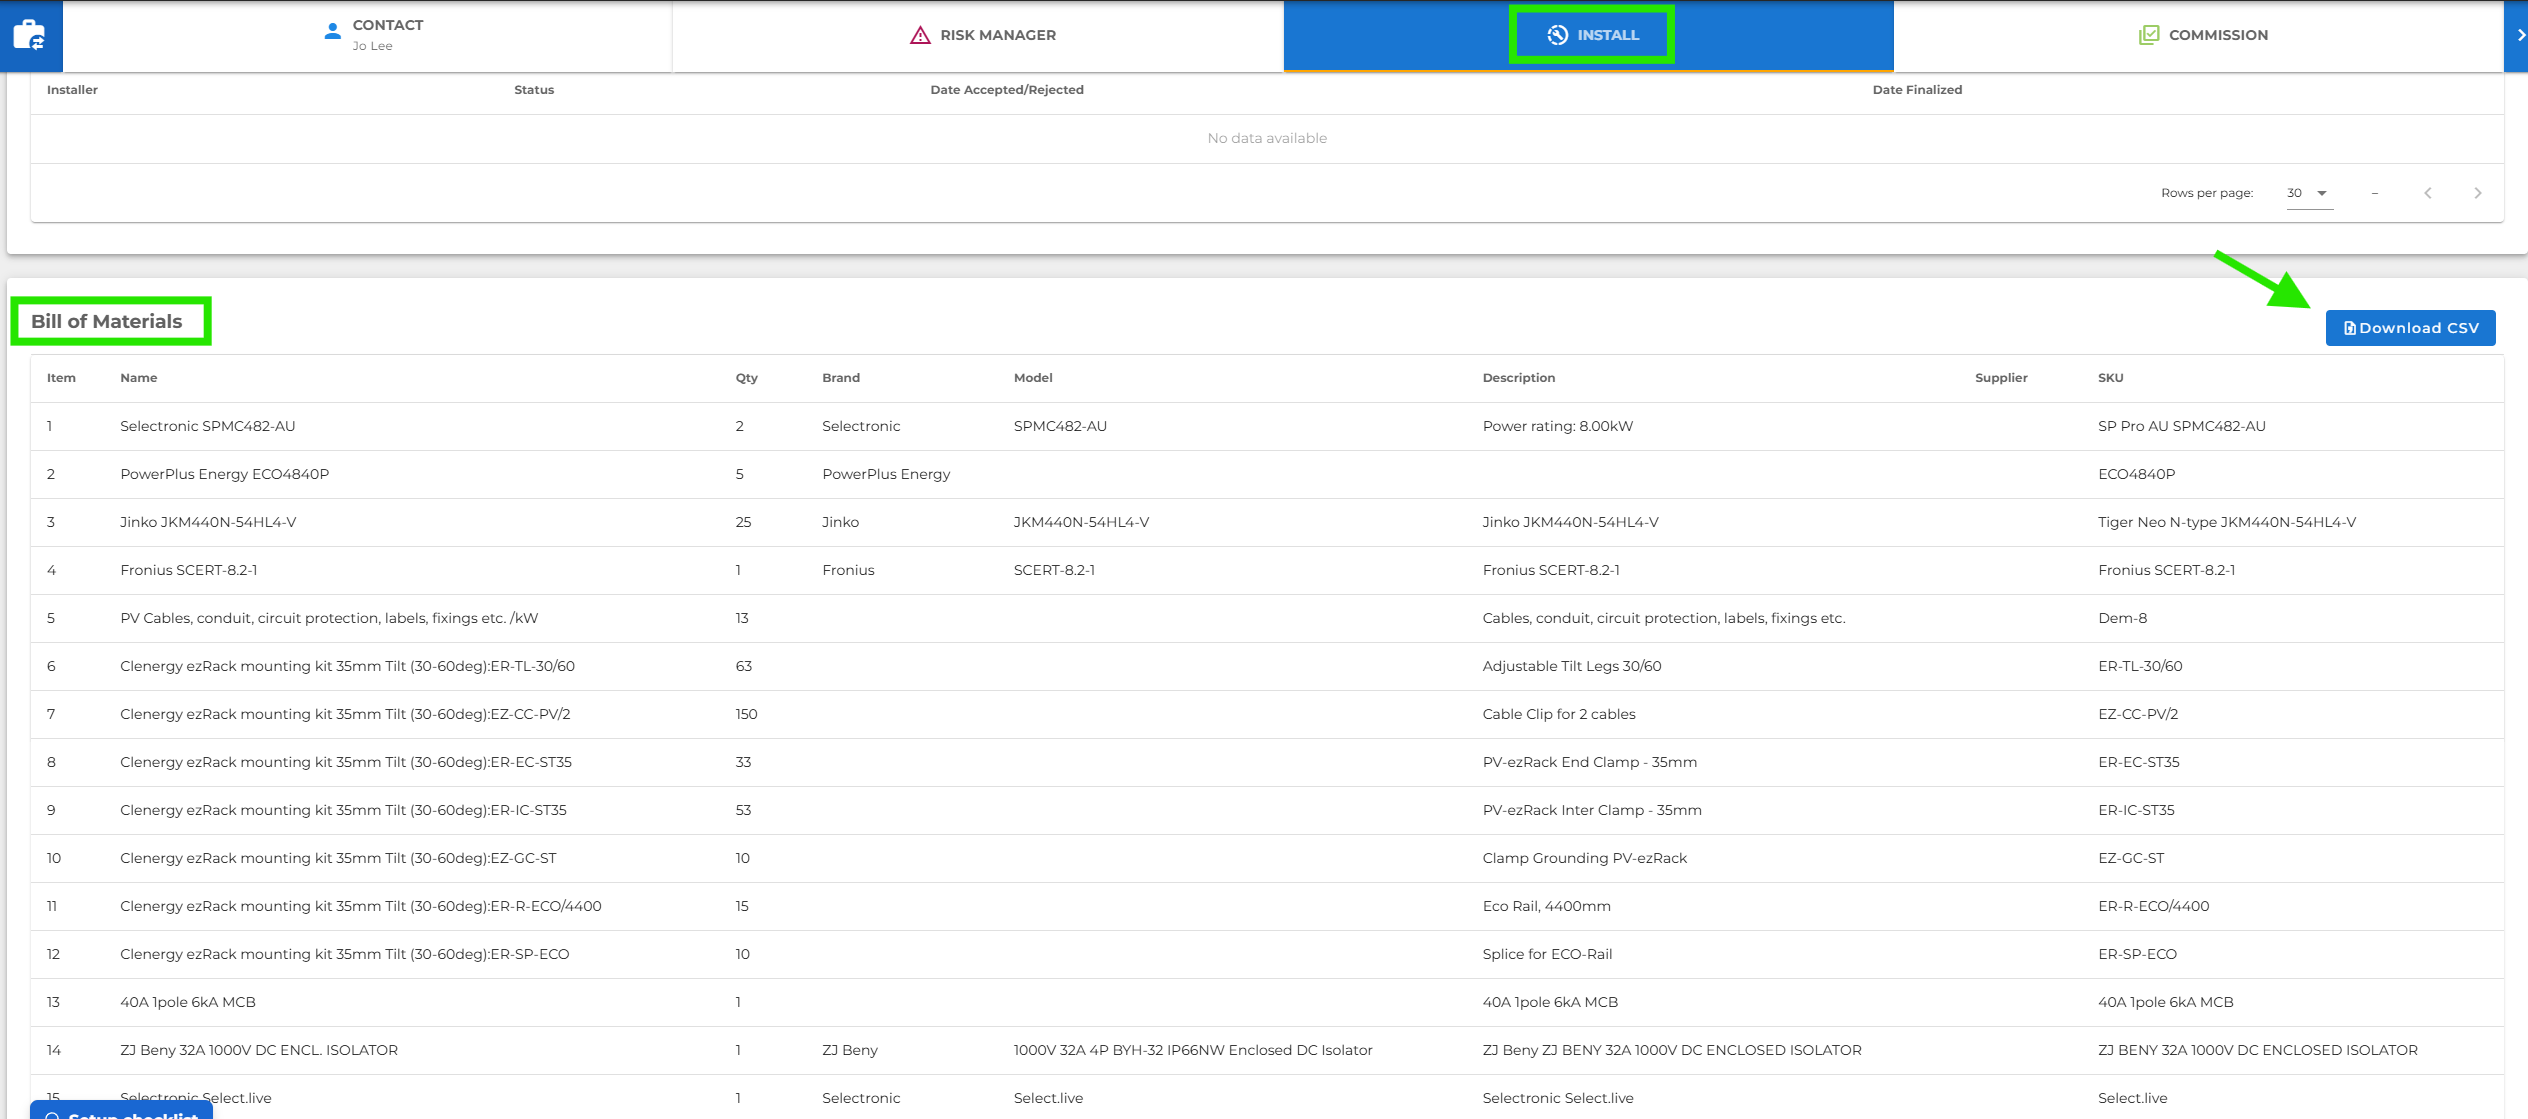
Task: Open the rows per page dropdown
Action: coord(2309,193)
